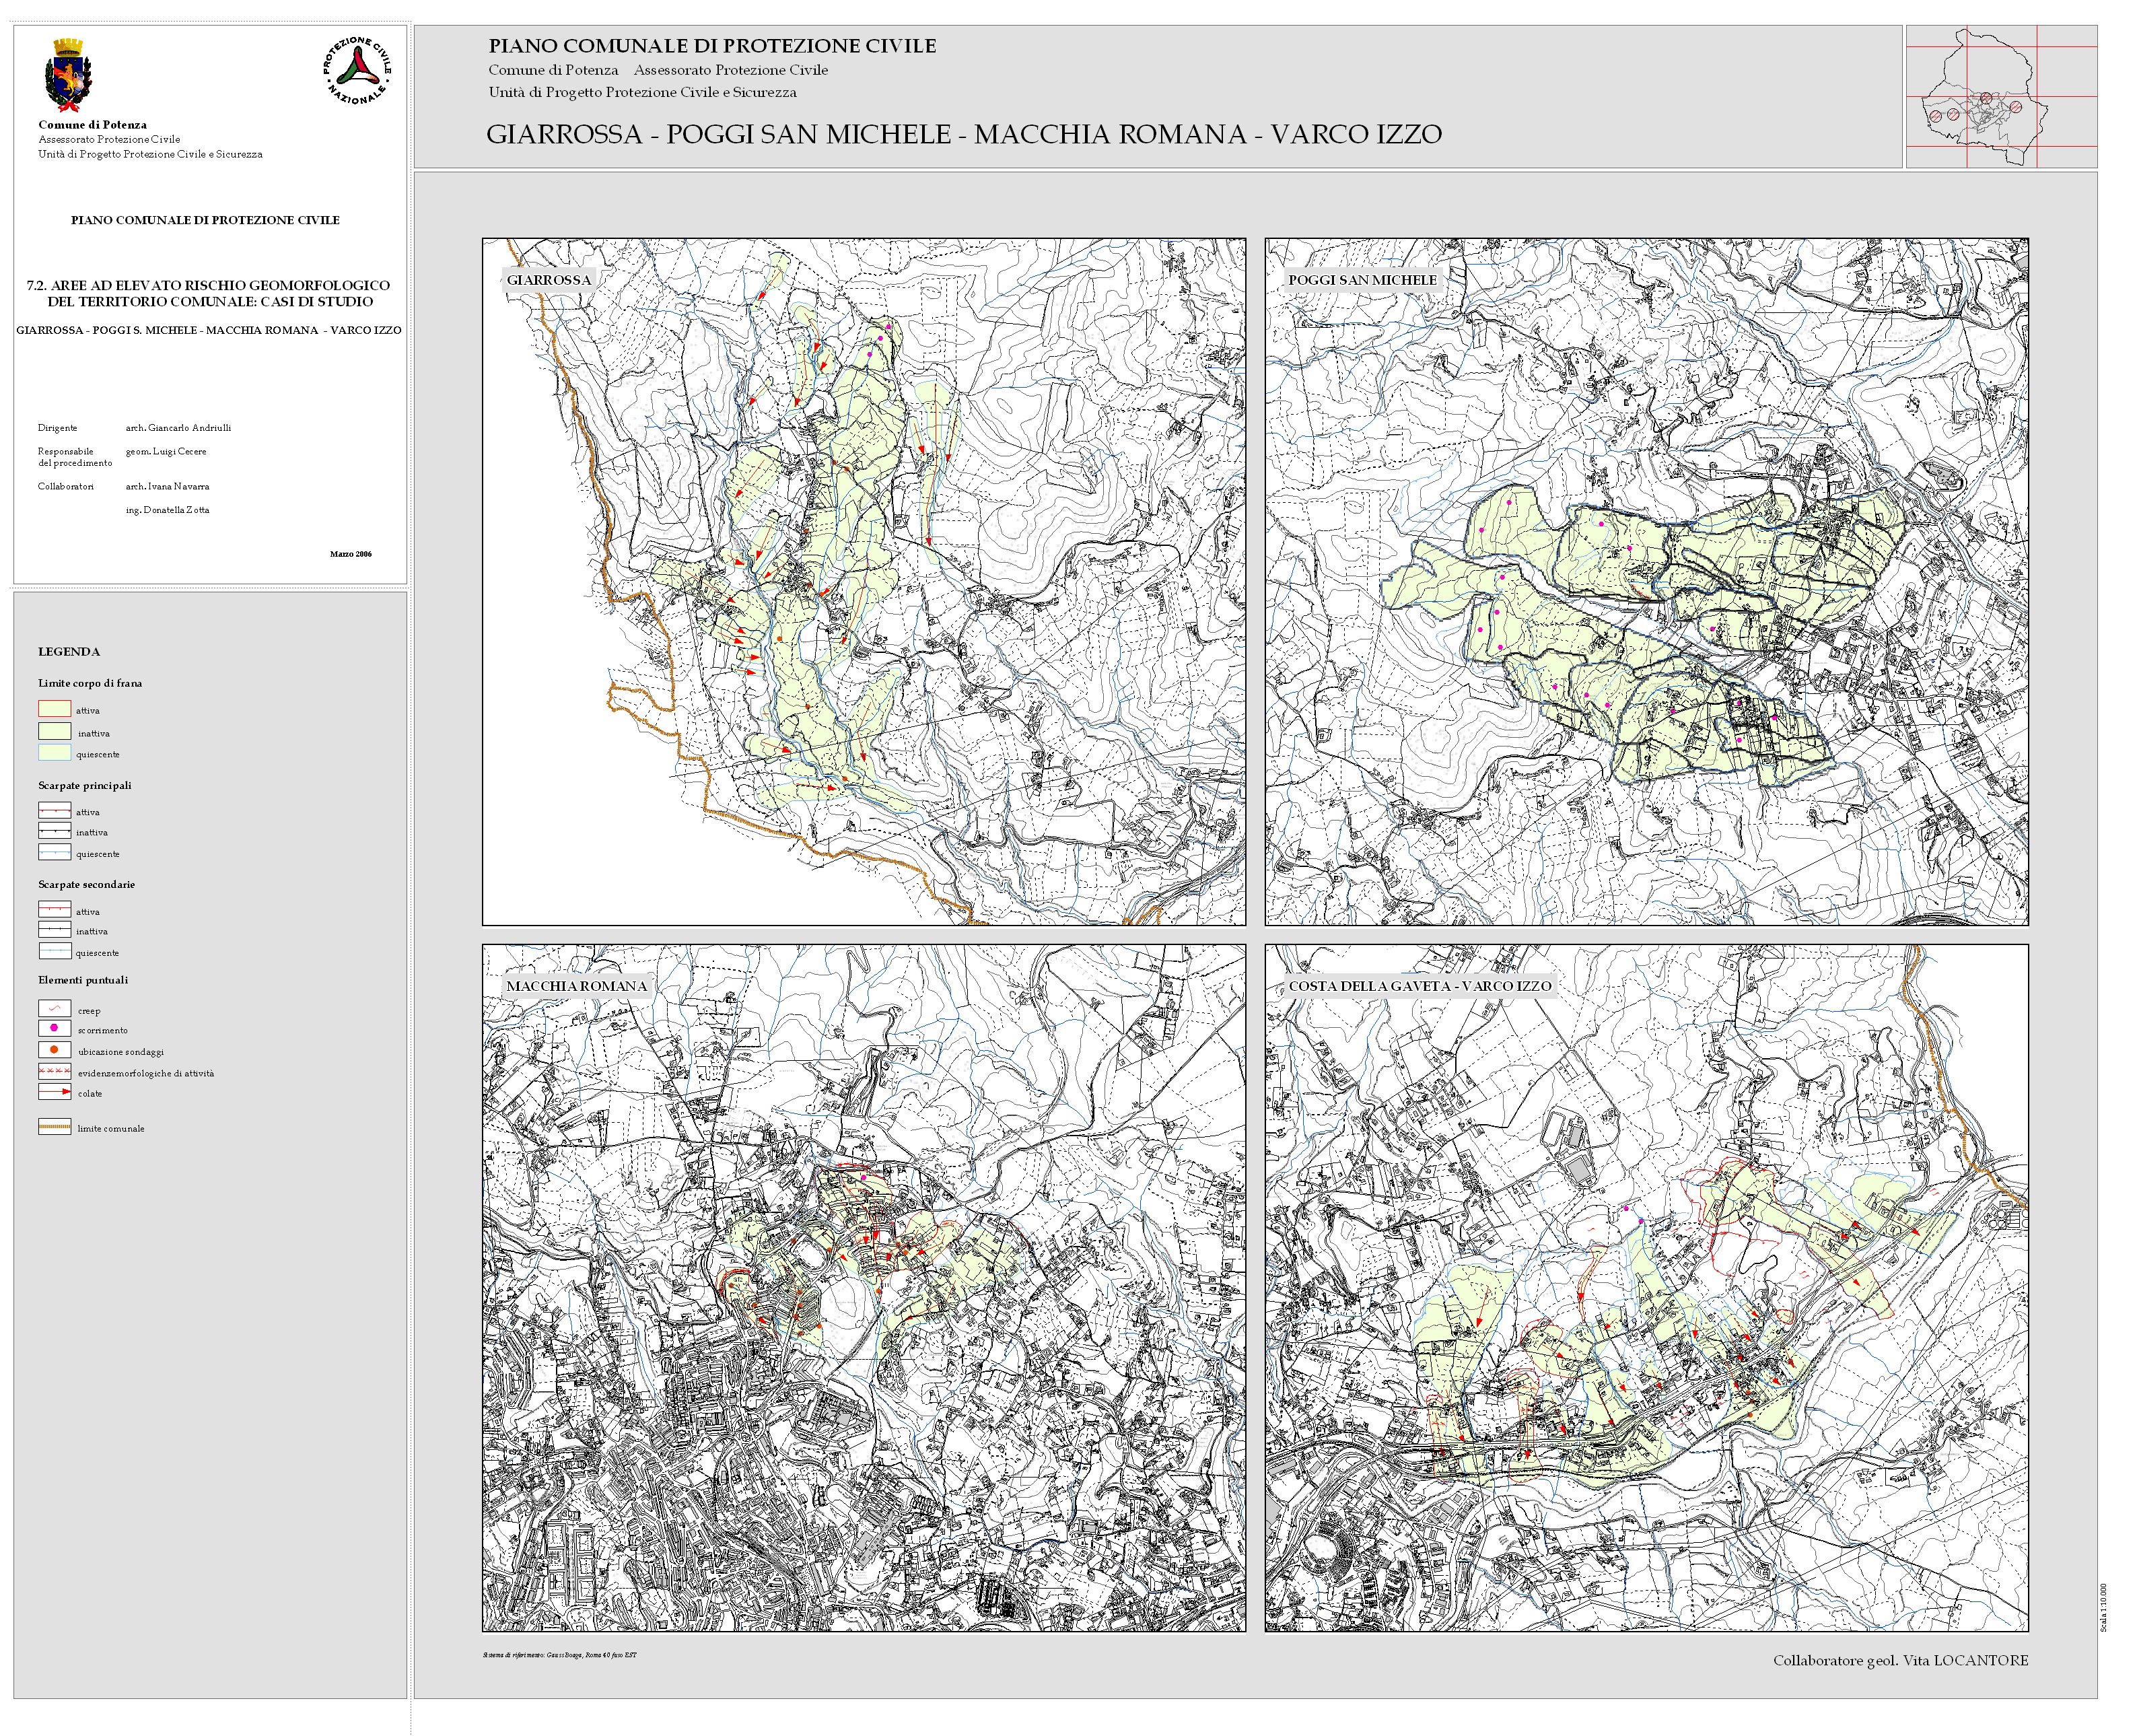2137x1736 pixels.
Task: Click 'geom. Luigi Cecere' name
Action: (x=166, y=452)
